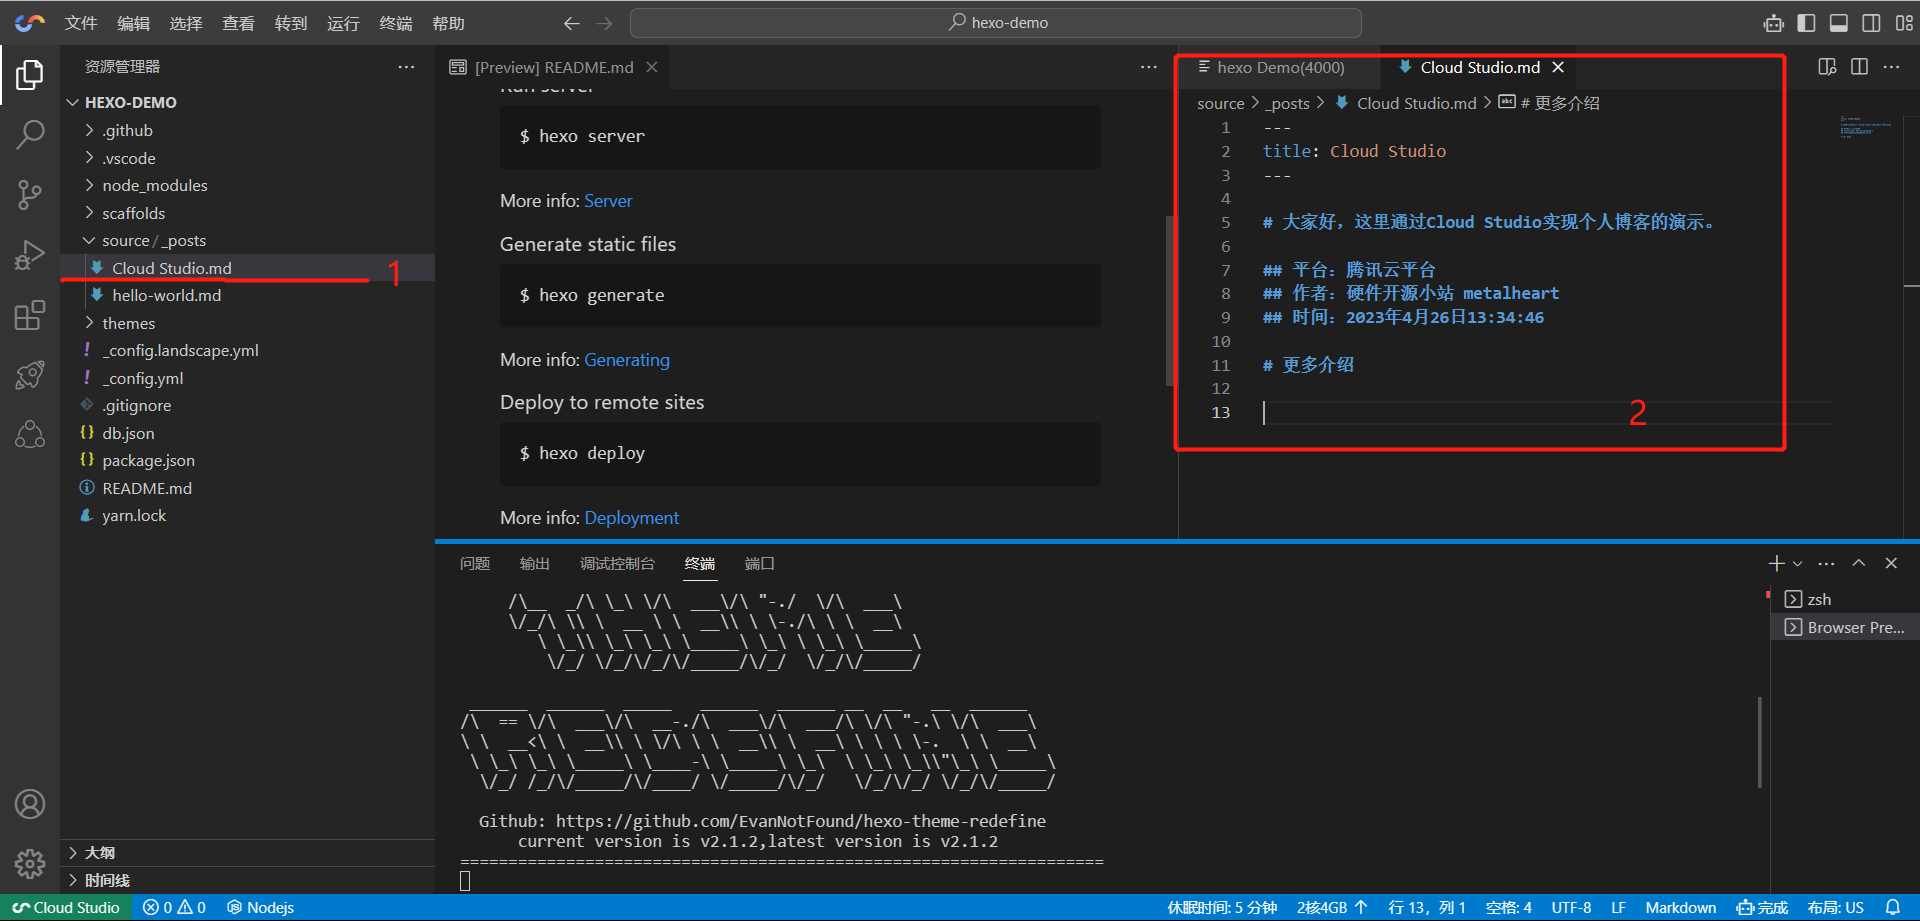Open the Source Control view

pyautogui.click(x=30, y=195)
